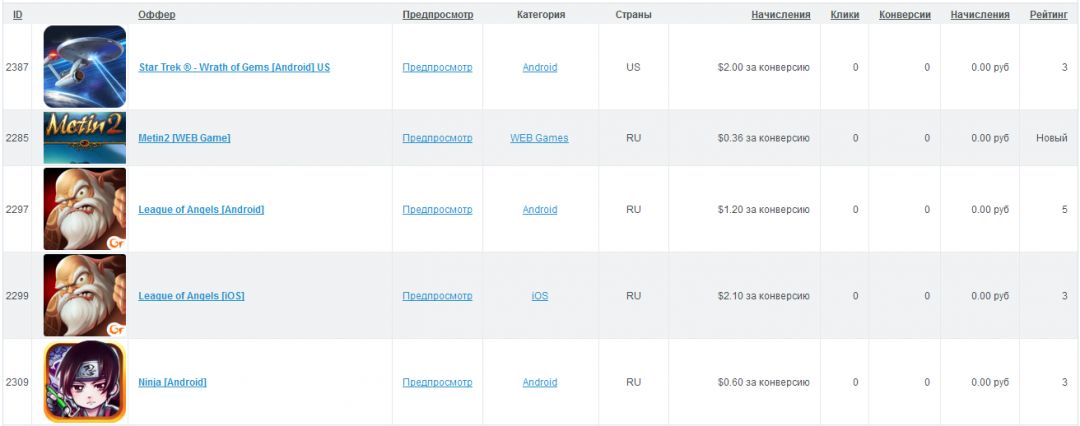The height and width of the screenshot is (426, 1080).
Task: Click the Metin2 banner image
Action: (x=85, y=138)
